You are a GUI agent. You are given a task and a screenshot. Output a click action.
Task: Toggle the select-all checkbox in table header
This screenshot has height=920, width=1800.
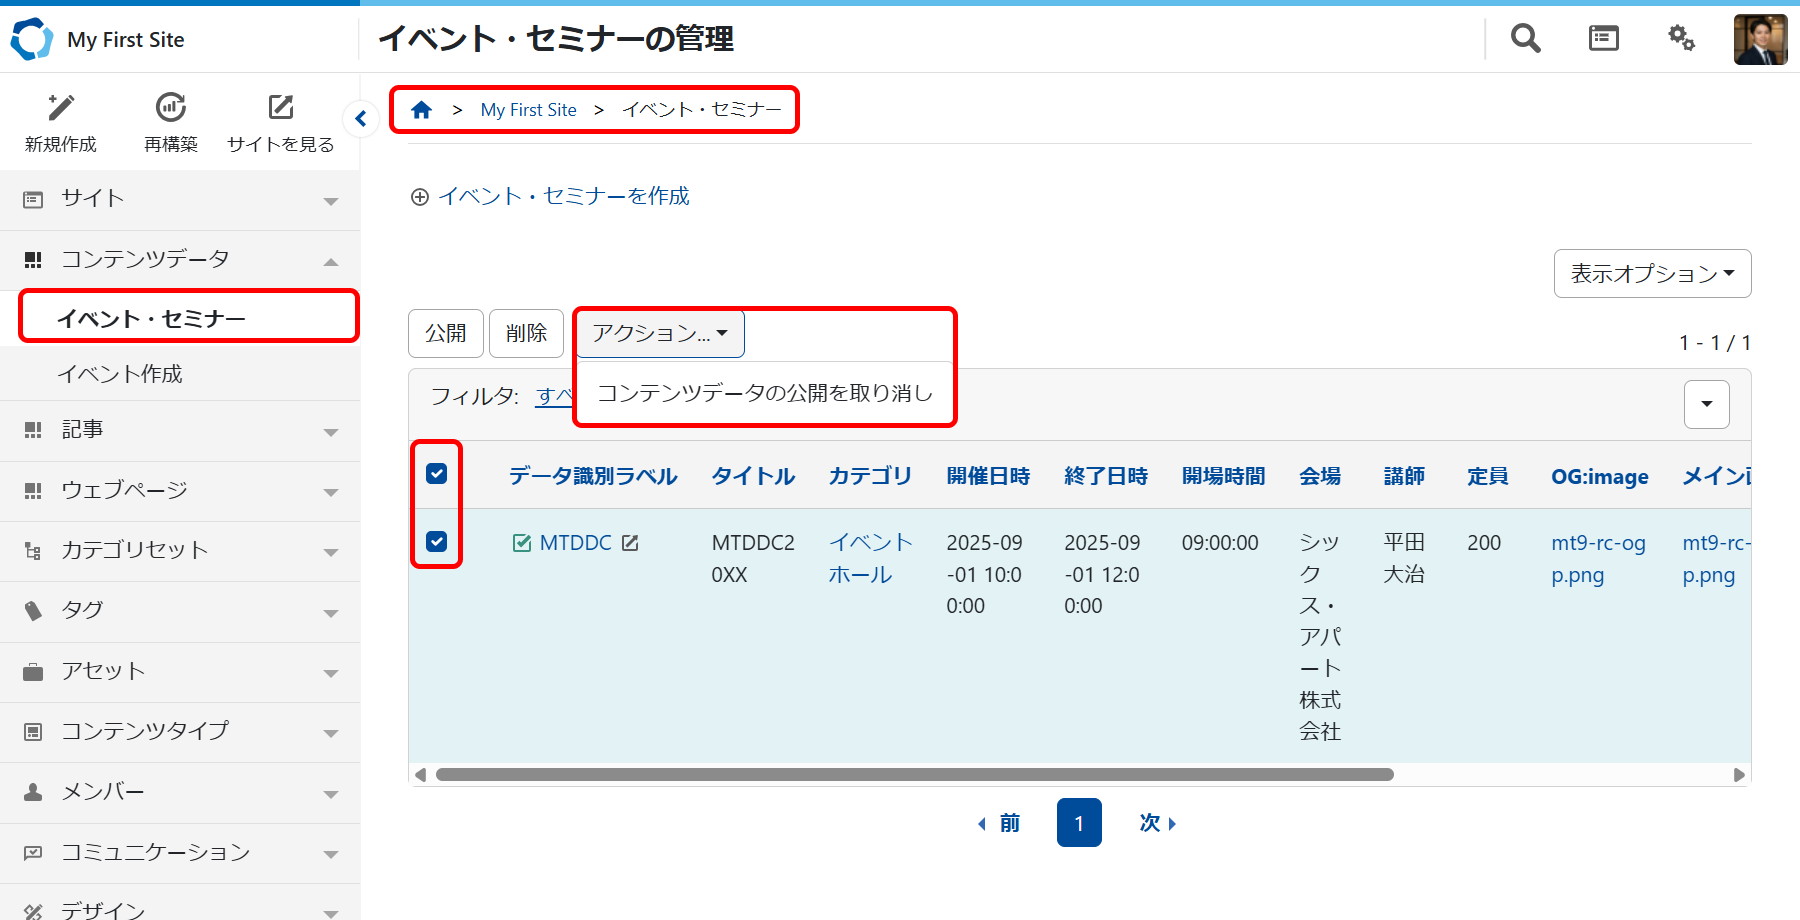coord(437,474)
